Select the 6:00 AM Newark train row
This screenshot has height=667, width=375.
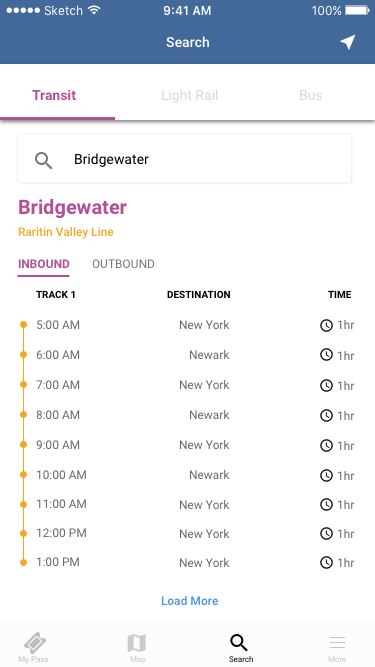(x=188, y=355)
